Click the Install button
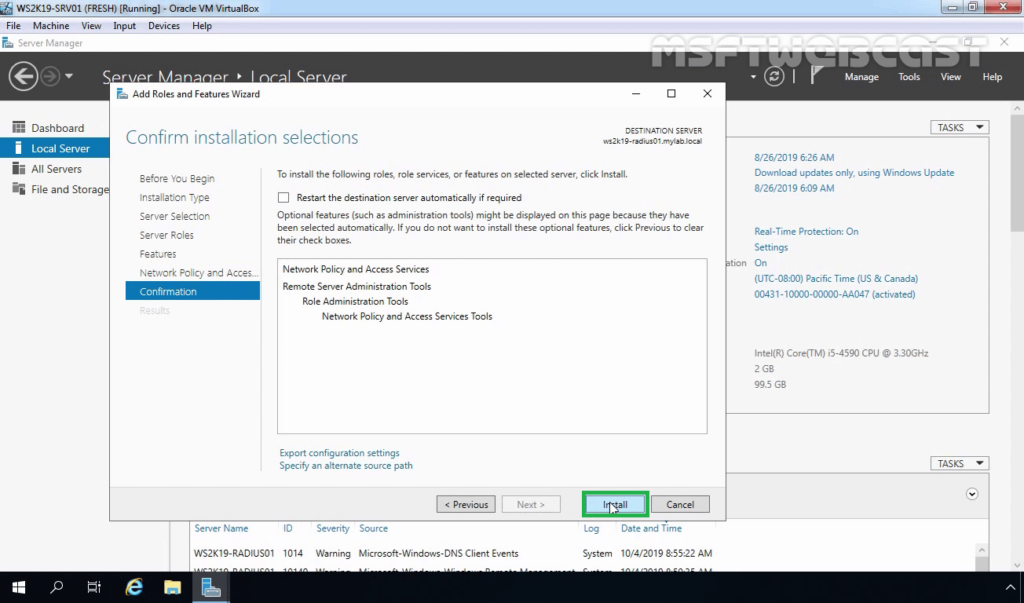The height and width of the screenshot is (603, 1024). pyautogui.click(x=615, y=504)
